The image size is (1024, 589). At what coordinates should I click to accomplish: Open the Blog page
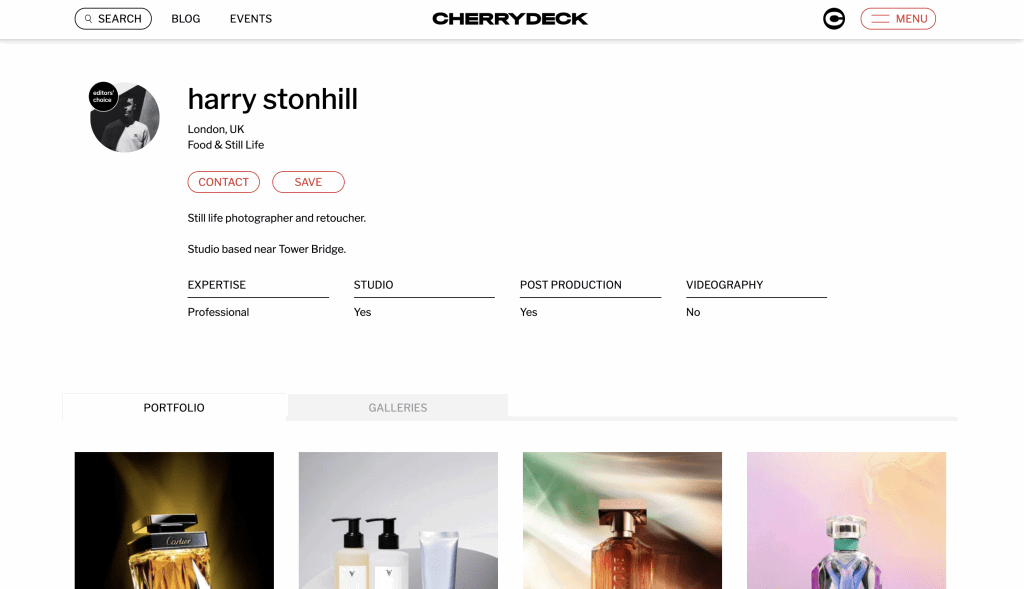[x=185, y=19]
